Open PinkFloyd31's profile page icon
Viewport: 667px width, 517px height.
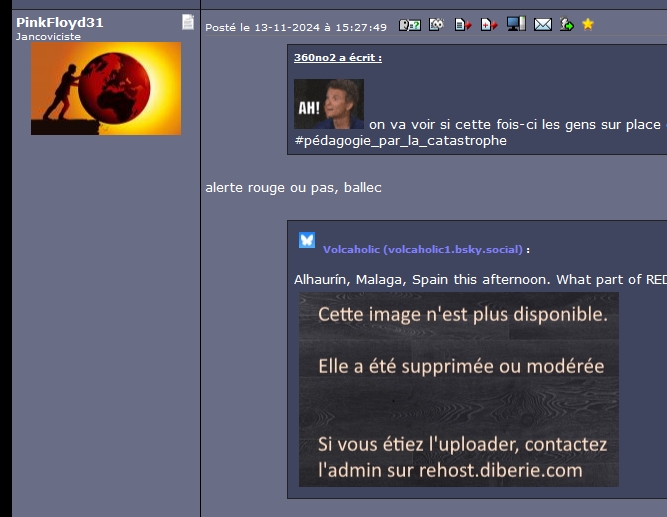(x=188, y=22)
